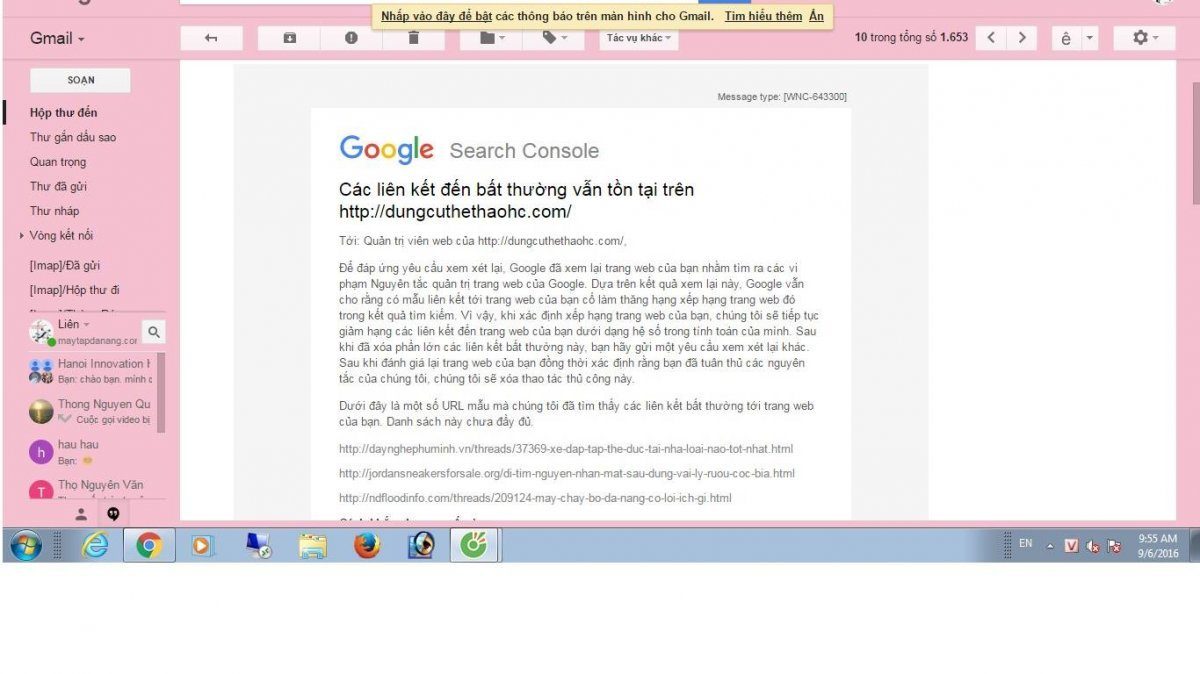Open the Thọ Nguyên Văn chat
This screenshot has width=1200, height=674.
(x=90, y=489)
